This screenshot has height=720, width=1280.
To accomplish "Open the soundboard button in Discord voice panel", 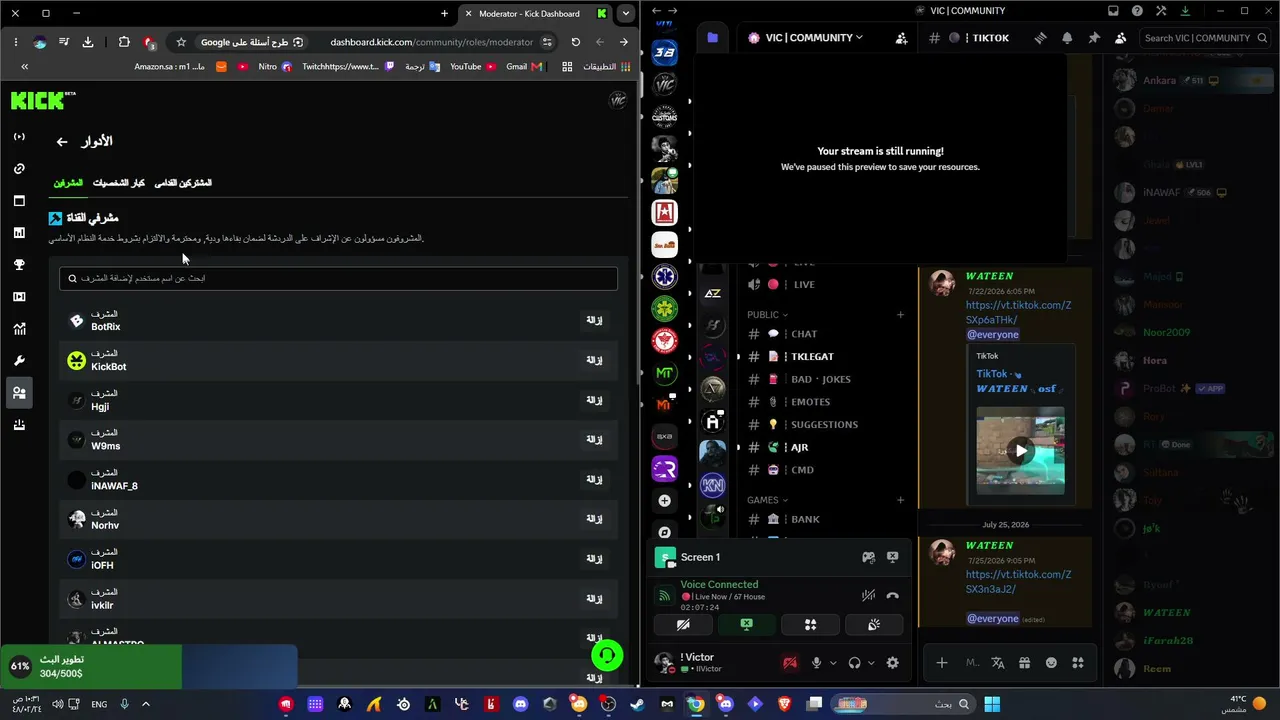I will point(873,625).
